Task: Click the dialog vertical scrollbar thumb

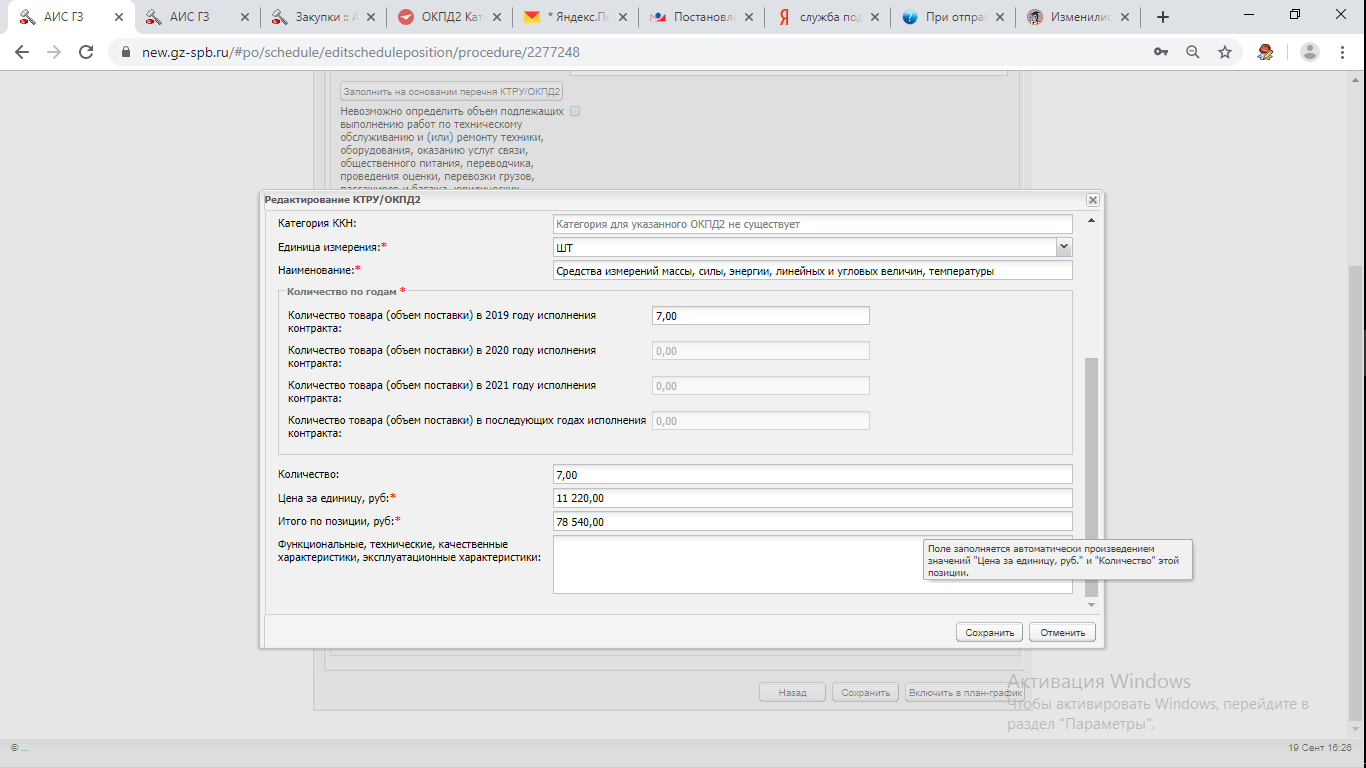Action: pos(1091,477)
